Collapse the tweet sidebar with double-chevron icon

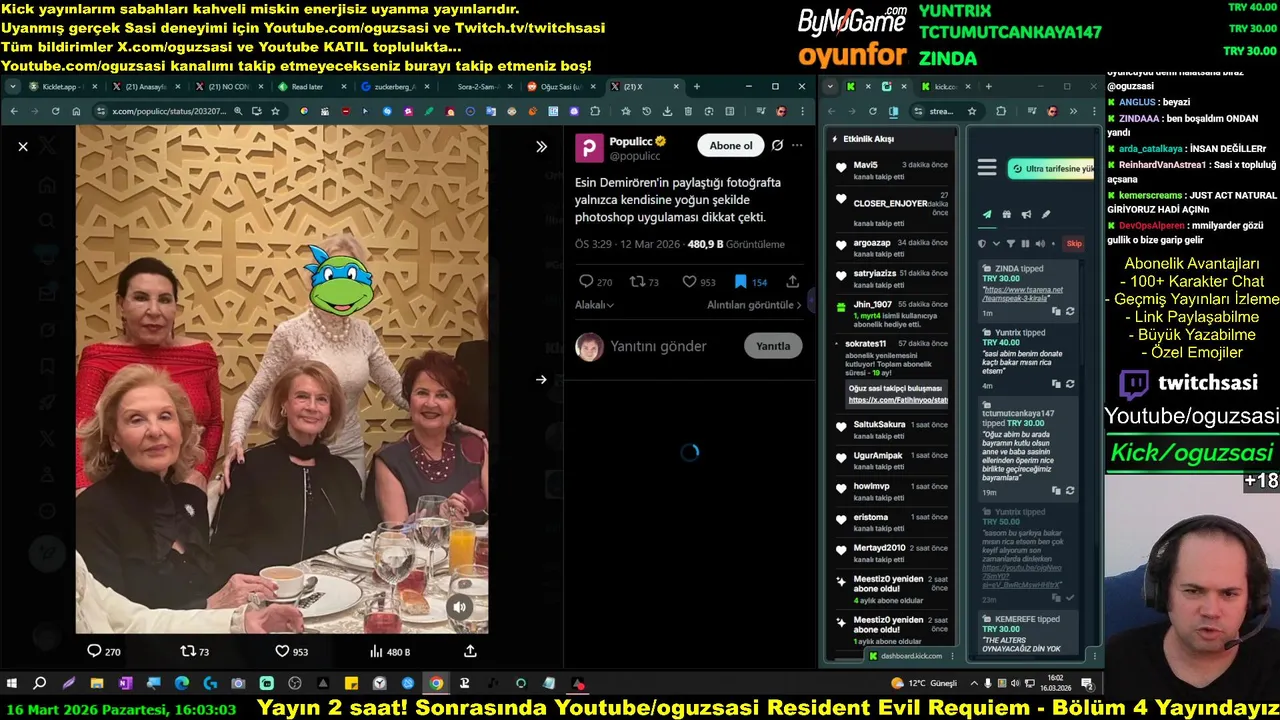coord(541,147)
